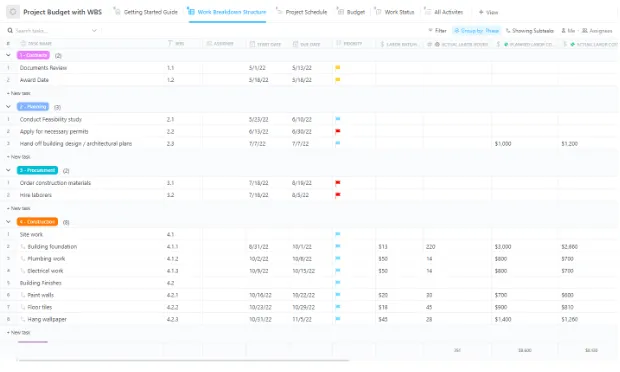Click the subtask icon beside Paint walls
This screenshot has width=620, height=372.
pyautogui.click(x=23, y=295)
